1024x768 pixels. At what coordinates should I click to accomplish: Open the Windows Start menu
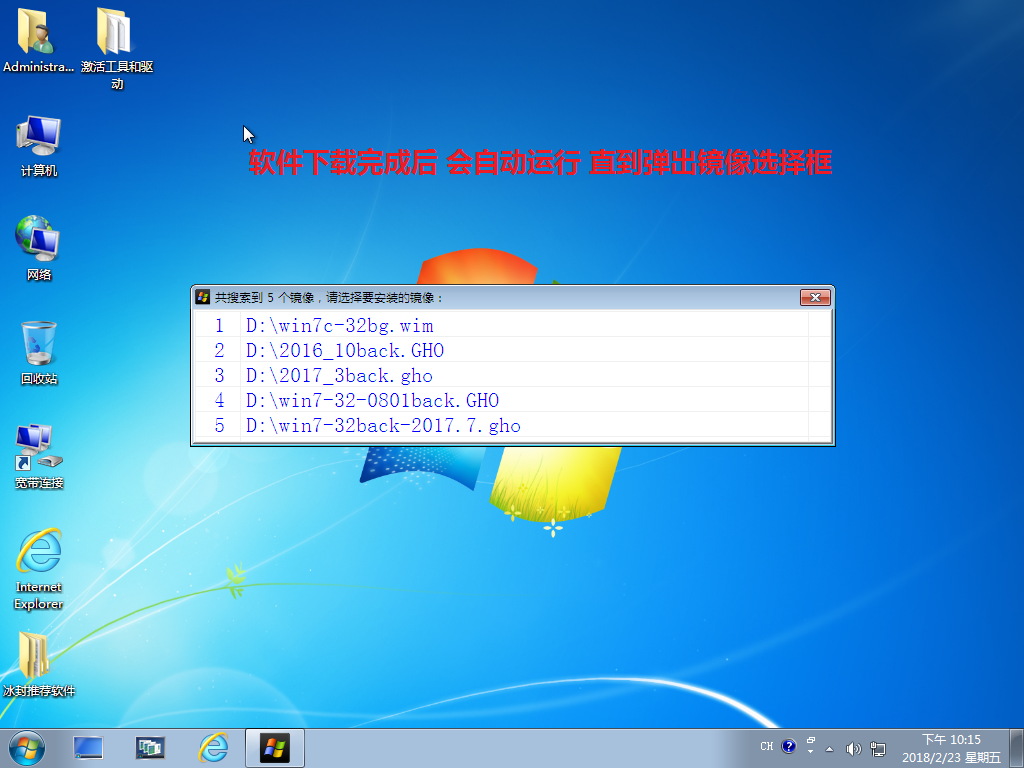(27, 748)
